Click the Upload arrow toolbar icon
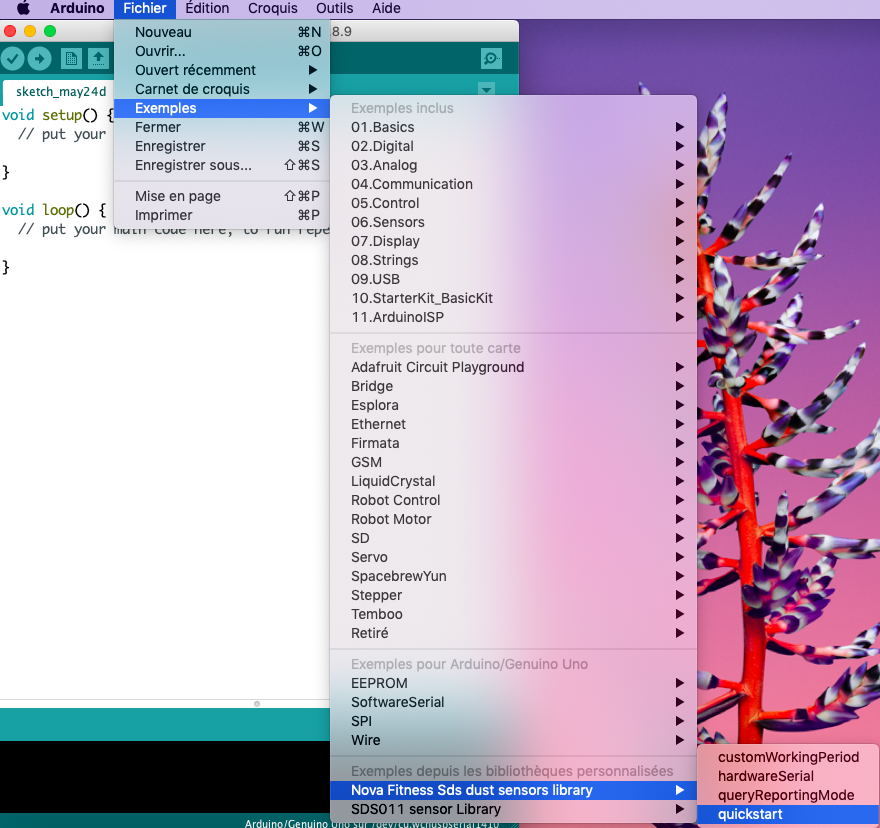880x828 pixels. (x=39, y=58)
